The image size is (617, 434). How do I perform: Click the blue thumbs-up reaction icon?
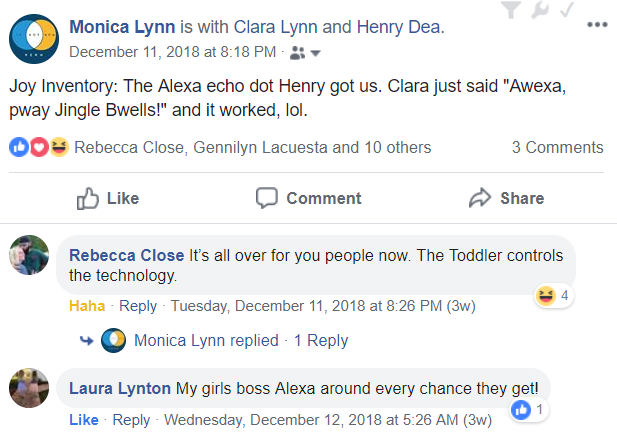[19, 147]
